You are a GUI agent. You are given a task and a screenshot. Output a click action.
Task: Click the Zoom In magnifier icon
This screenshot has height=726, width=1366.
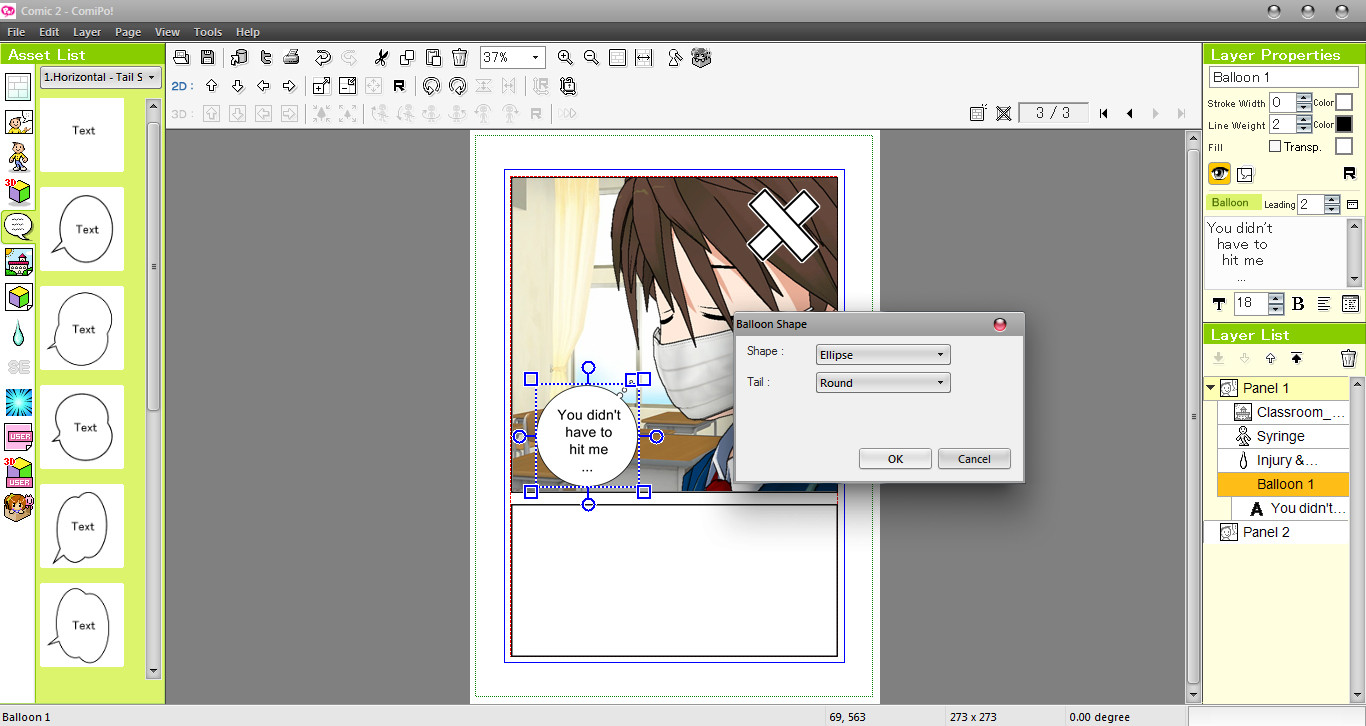[x=565, y=57]
